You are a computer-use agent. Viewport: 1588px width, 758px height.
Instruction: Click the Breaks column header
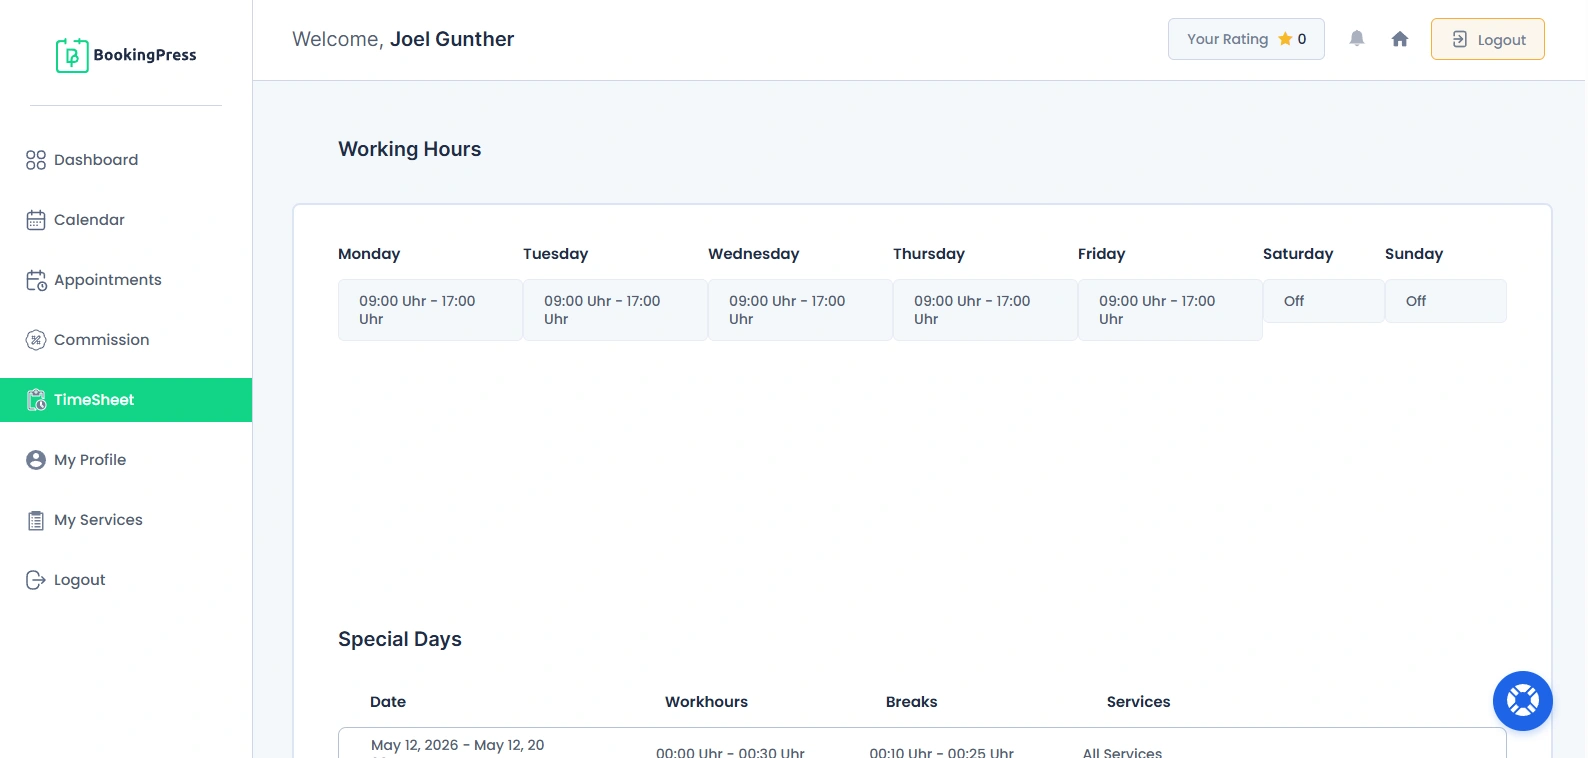pos(912,702)
